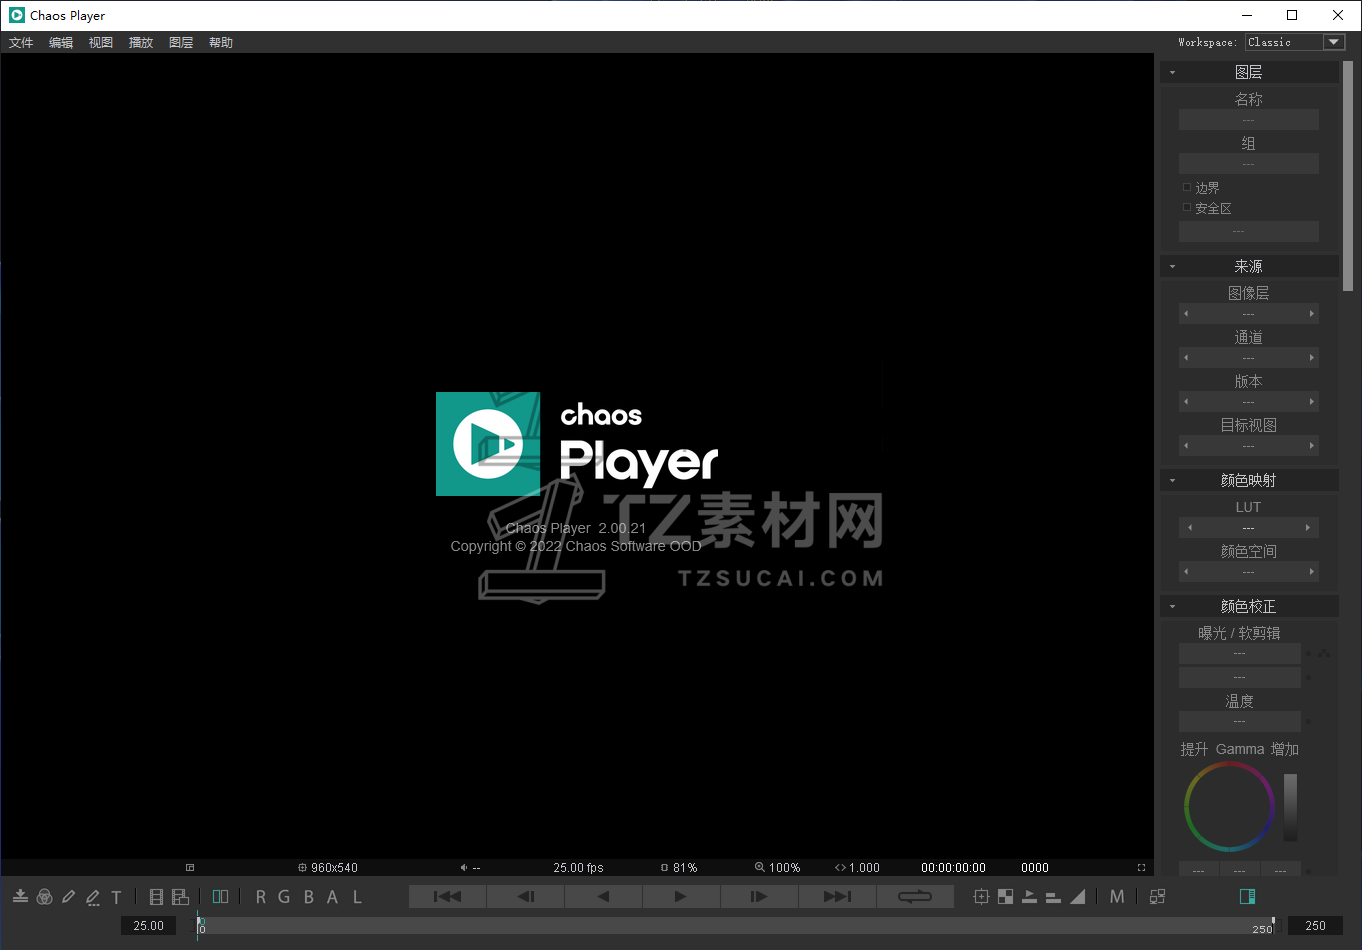This screenshot has height=950, width=1362.
Task: Click the filmstrip-with-layers icon
Action: [x=180, y=897]
